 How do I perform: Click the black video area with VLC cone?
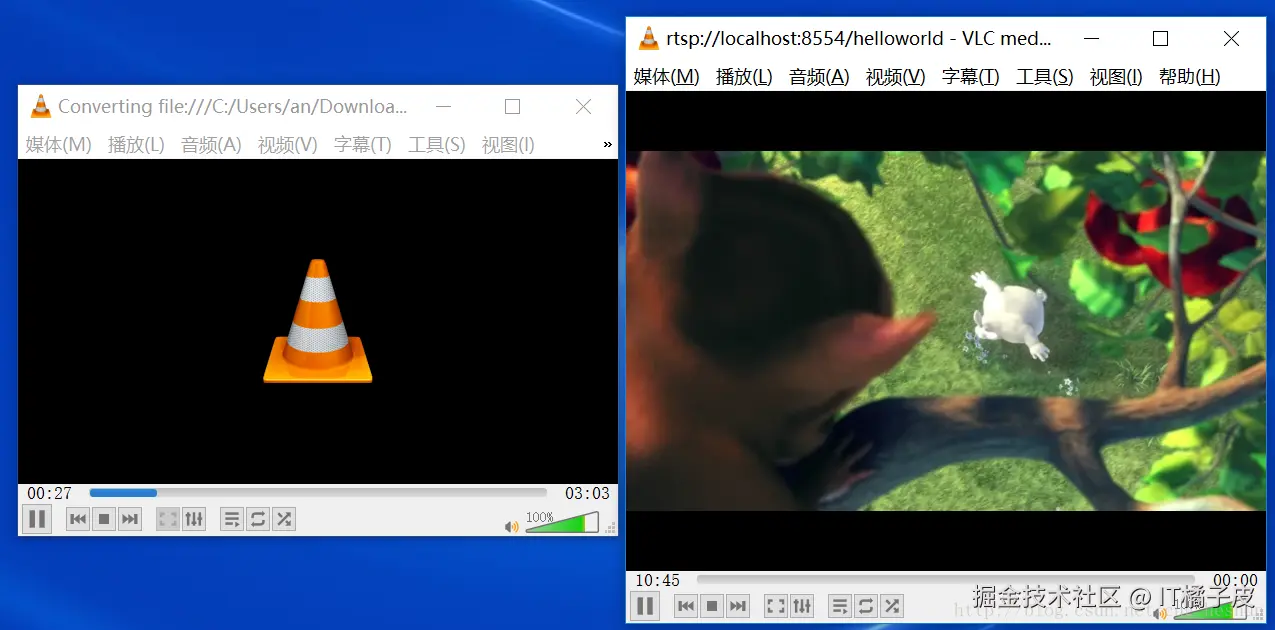[x=318, y=321]
